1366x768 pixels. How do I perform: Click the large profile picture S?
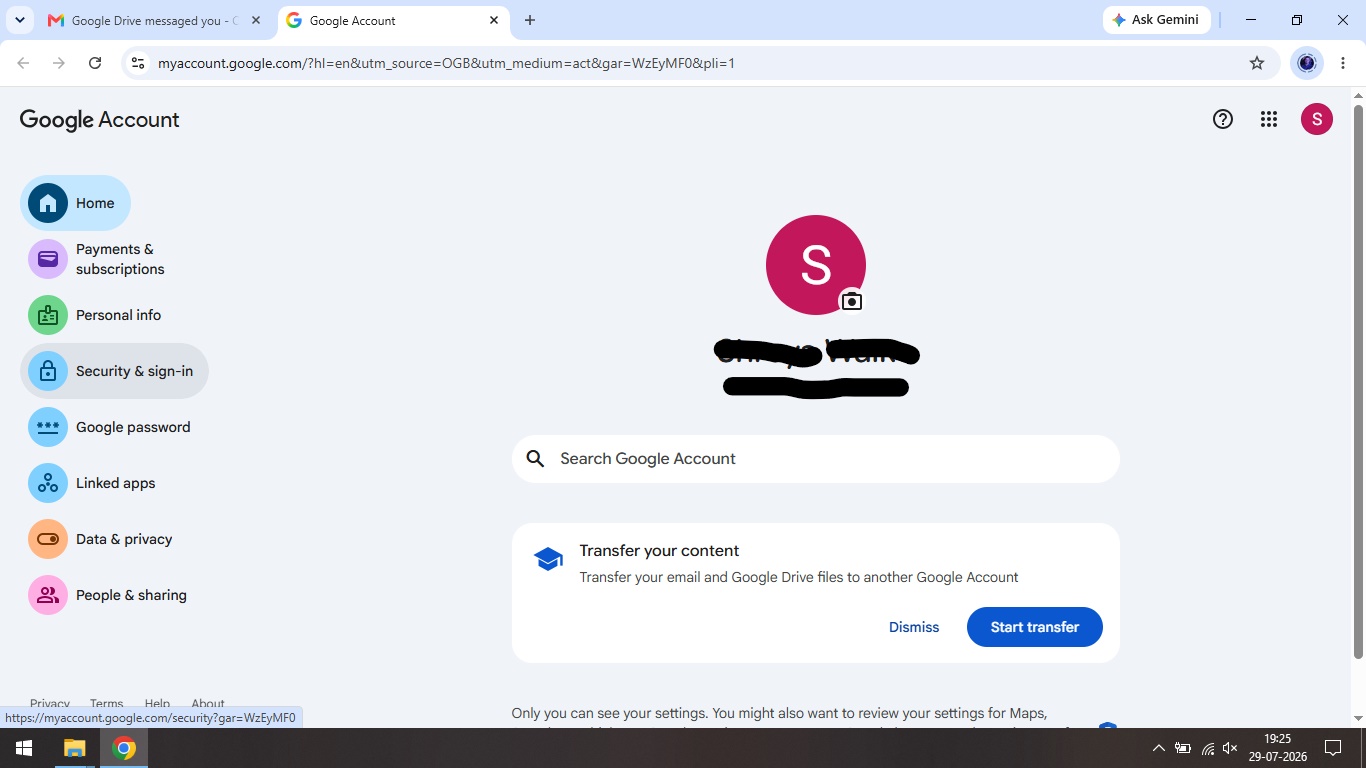(815, 265)
